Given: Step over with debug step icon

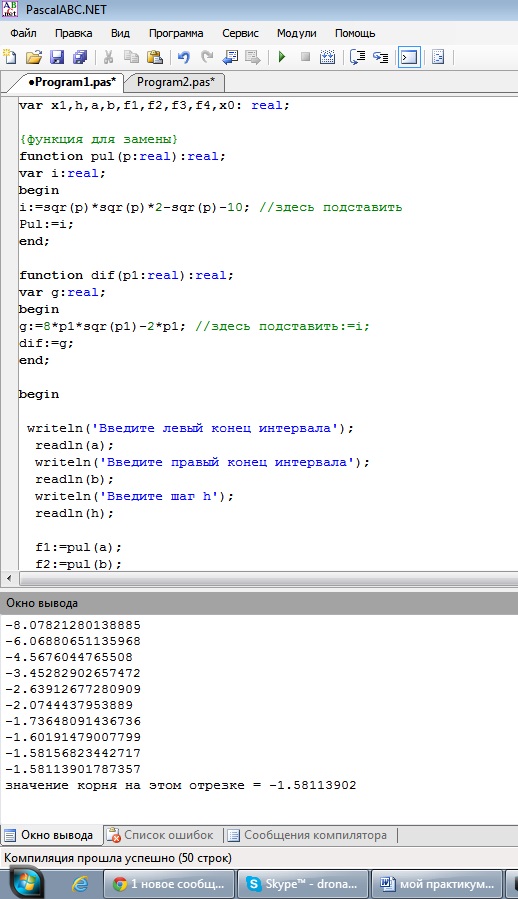Looking at the screenshot, I should coord(357,57).
